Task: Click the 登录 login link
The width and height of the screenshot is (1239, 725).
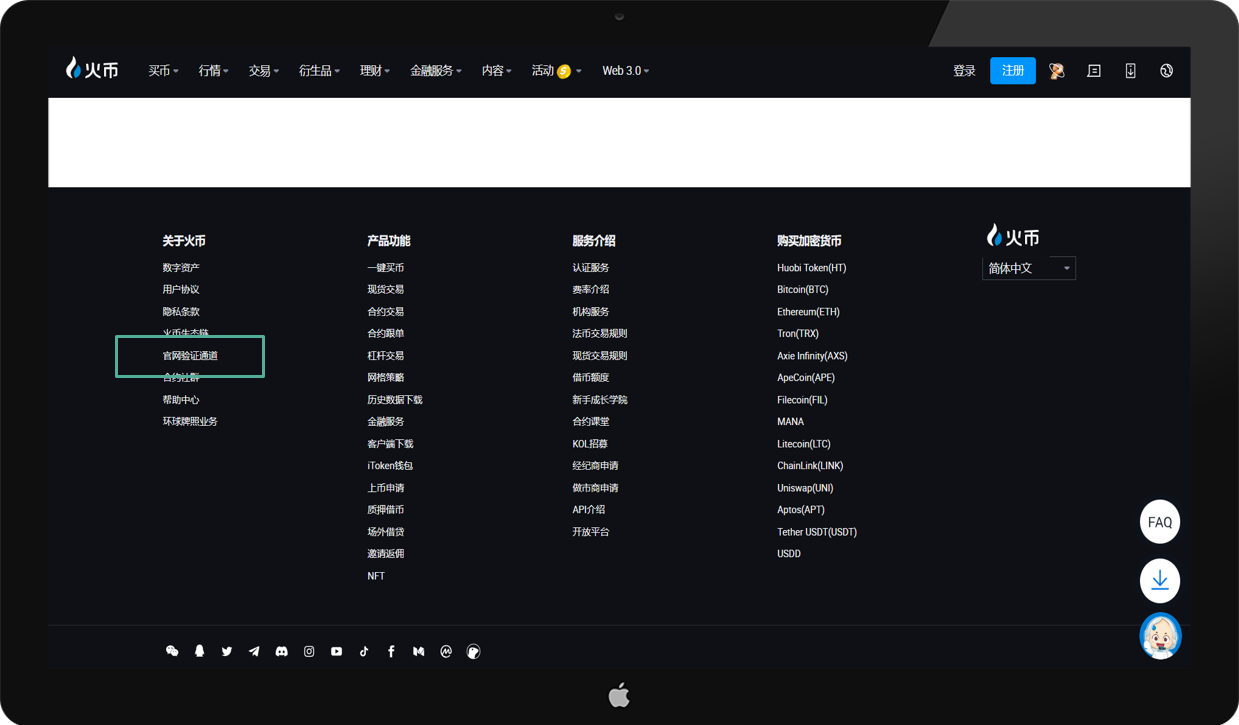Action: [964, 71]
